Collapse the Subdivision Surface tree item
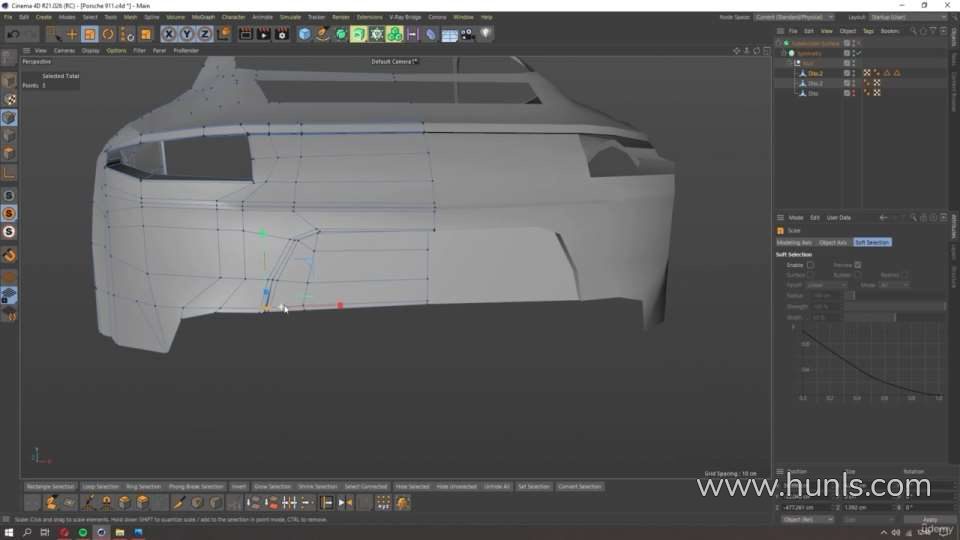960x540 pixels. tap(780, 44)
